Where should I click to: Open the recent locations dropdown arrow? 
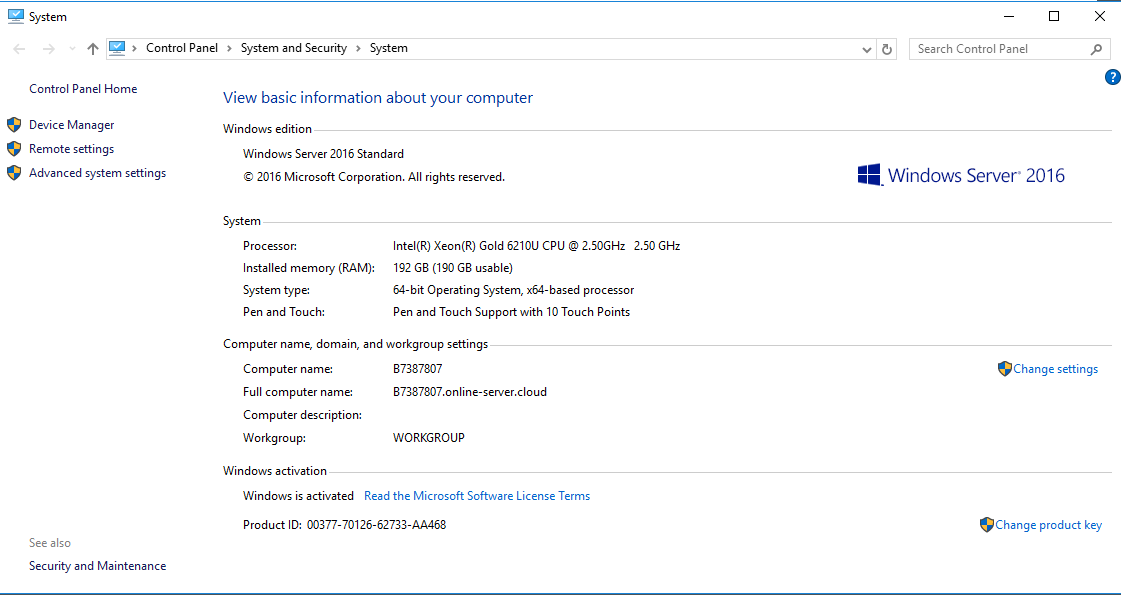72,49
